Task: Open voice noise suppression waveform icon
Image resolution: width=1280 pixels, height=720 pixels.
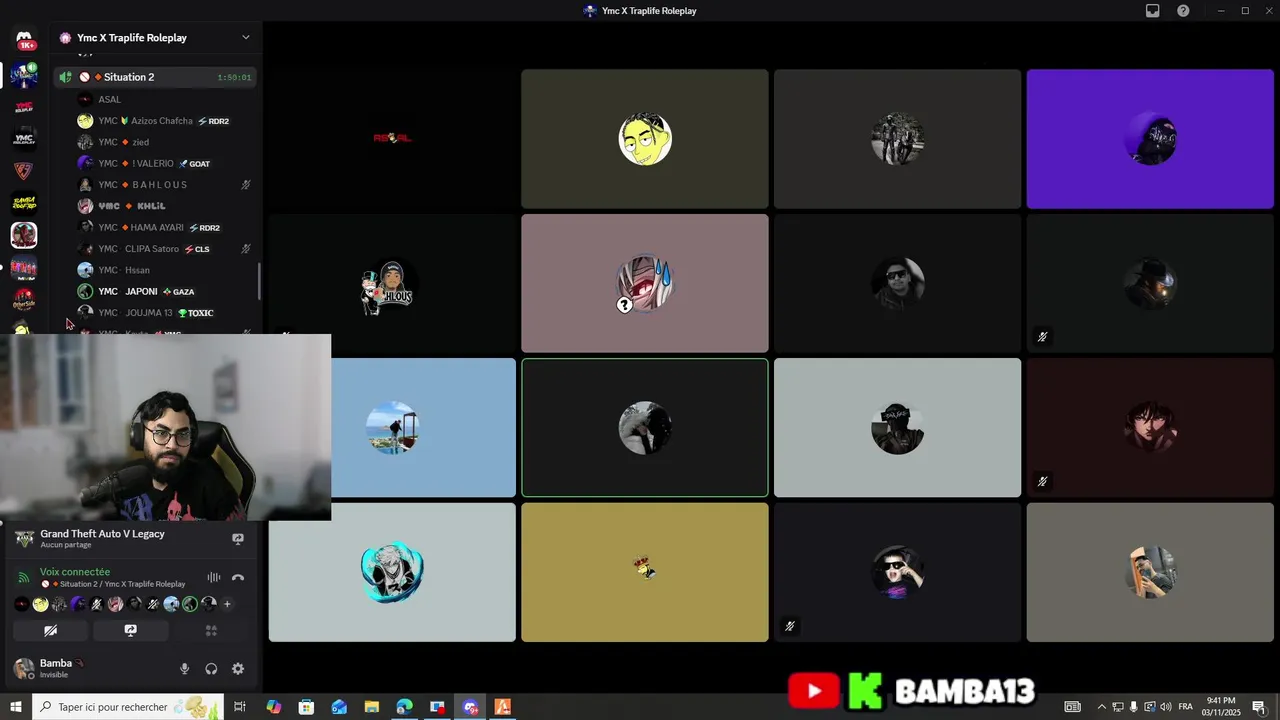Action: point(213,577)
